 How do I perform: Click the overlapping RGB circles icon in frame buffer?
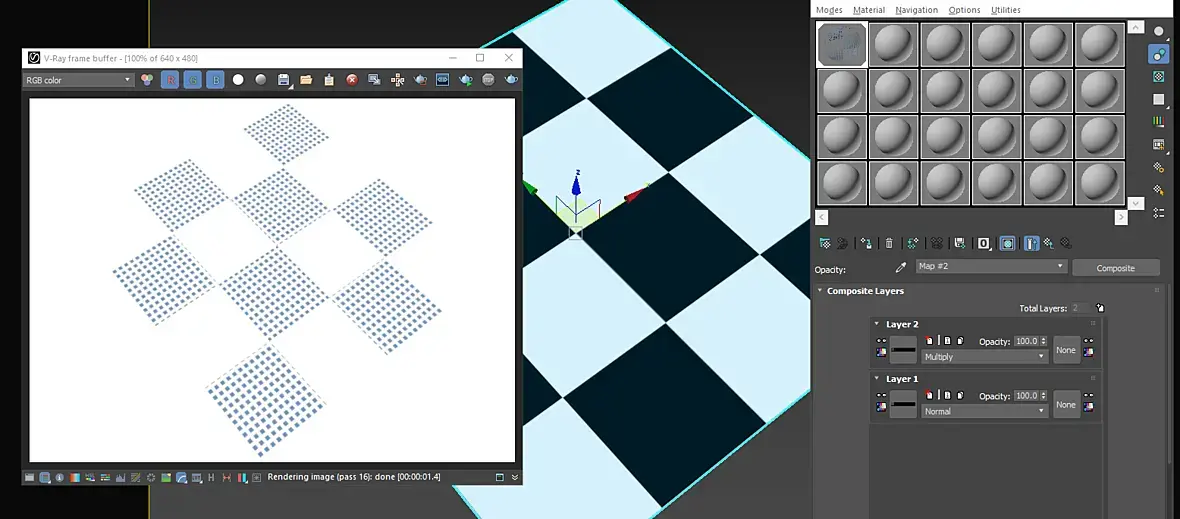click(x=148, y=79)
